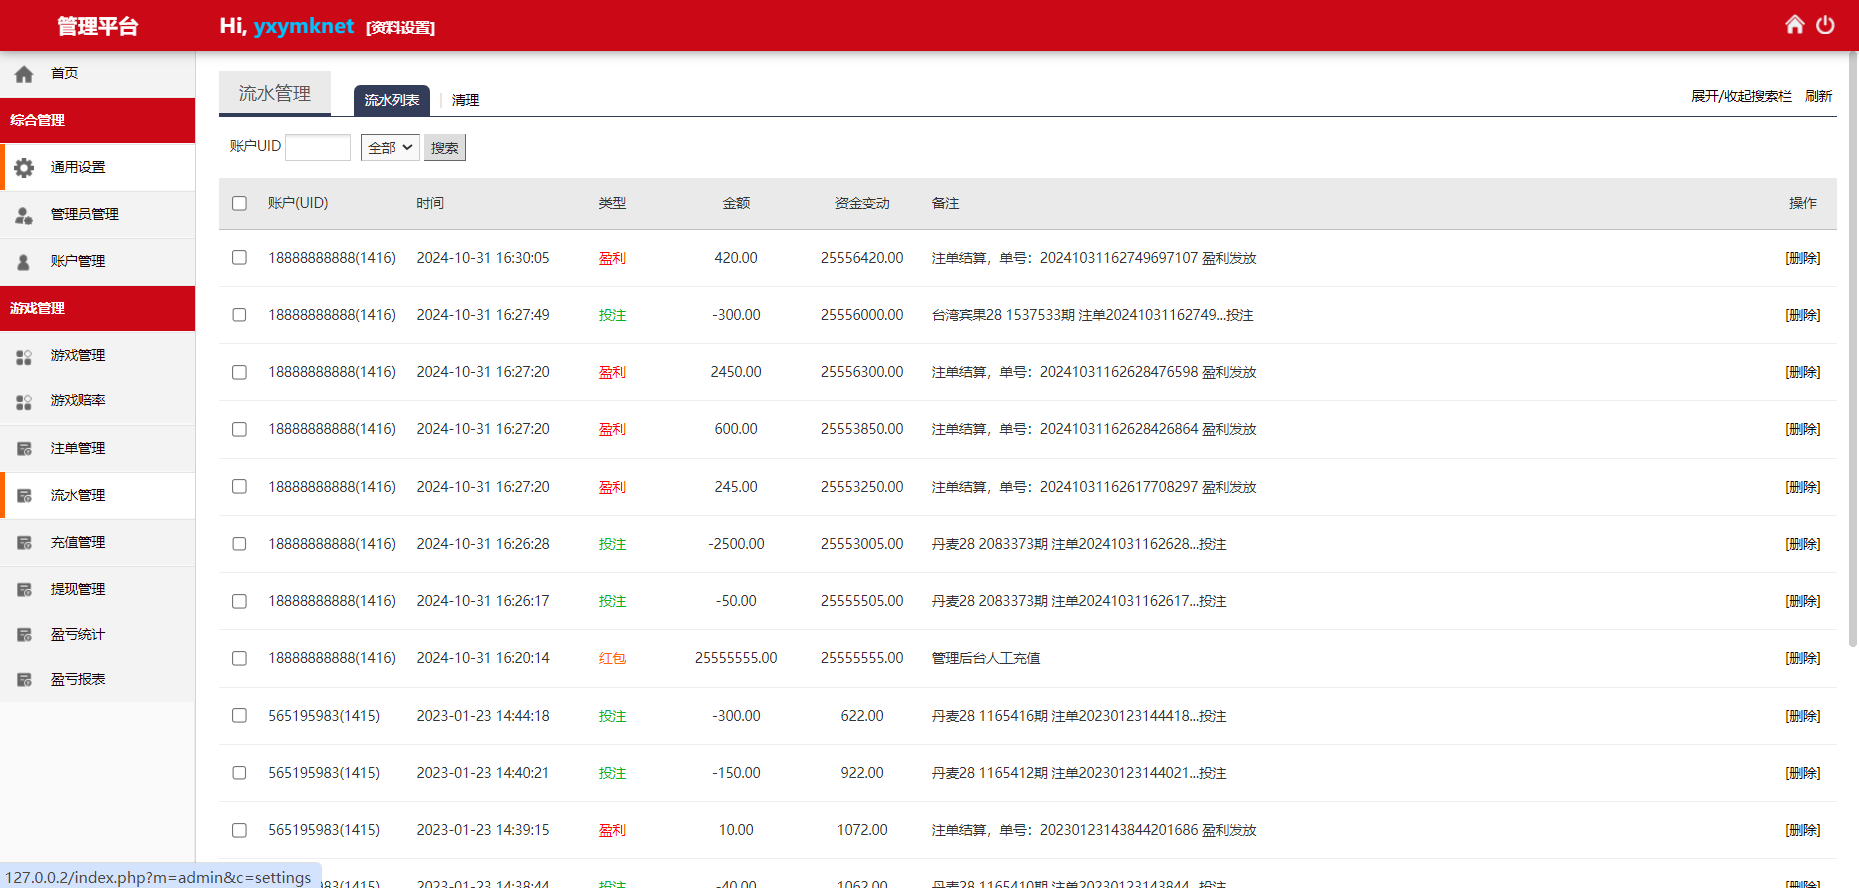Toggle 展开/收起搜索栏 search bar expander
Screen dimensions: 1859x888
[1741, 96]
